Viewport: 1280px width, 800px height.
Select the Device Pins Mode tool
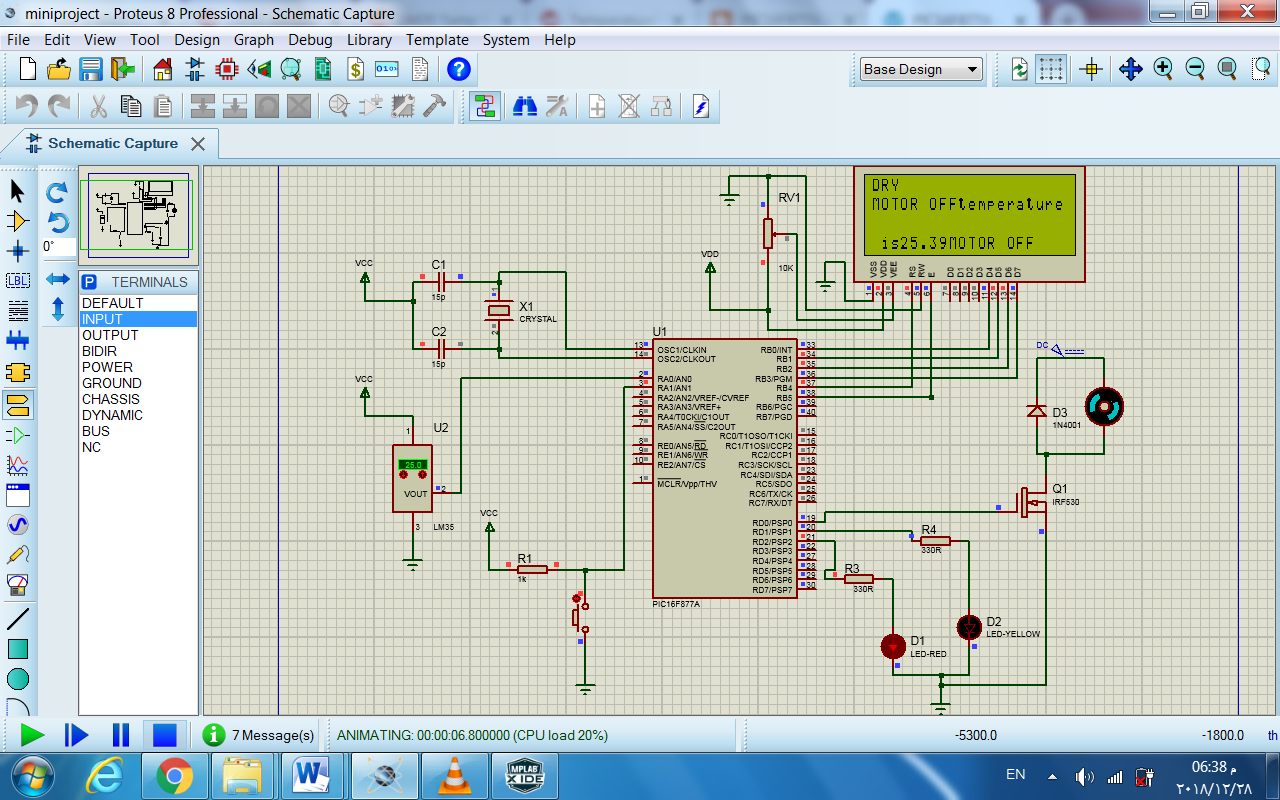(x=17, y=435)
